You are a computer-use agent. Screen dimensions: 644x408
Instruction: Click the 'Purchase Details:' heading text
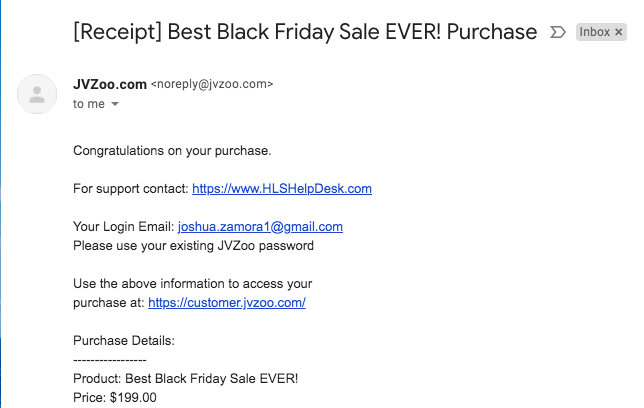pyautogui.click(x=124, y=340)
